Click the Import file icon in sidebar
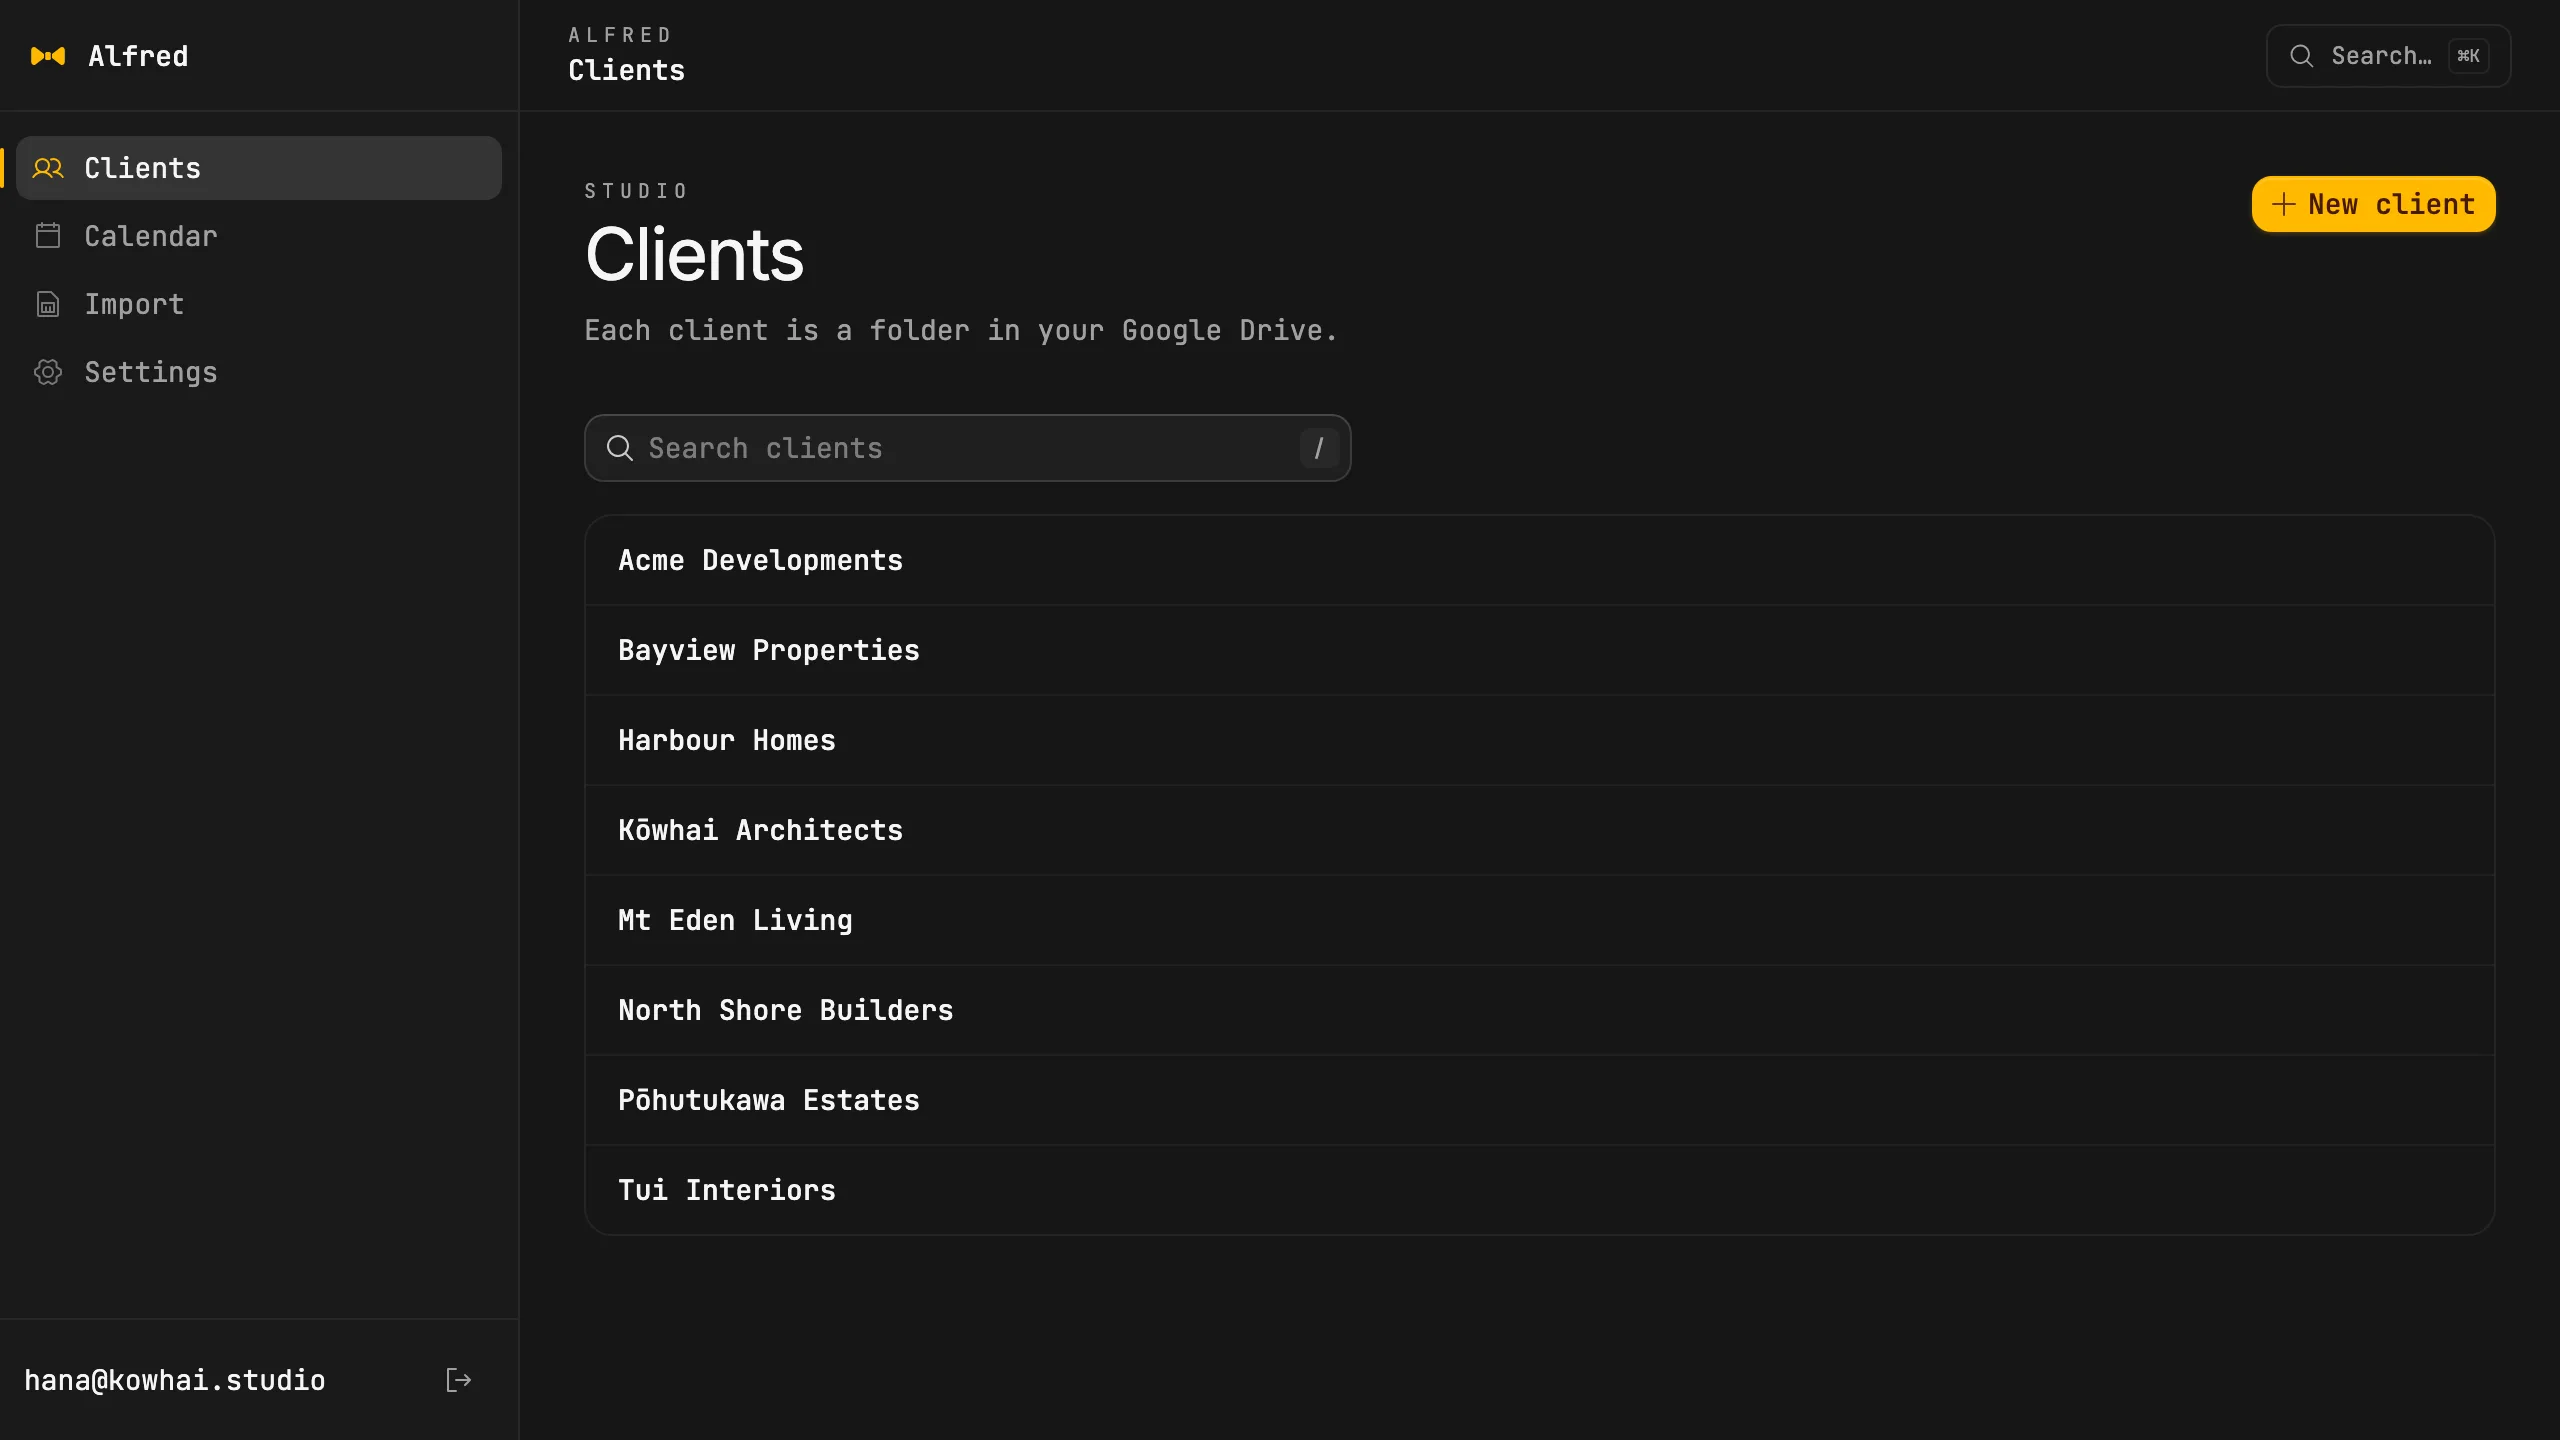This screenshot has width=2560, height=1440. click(48, 304)
